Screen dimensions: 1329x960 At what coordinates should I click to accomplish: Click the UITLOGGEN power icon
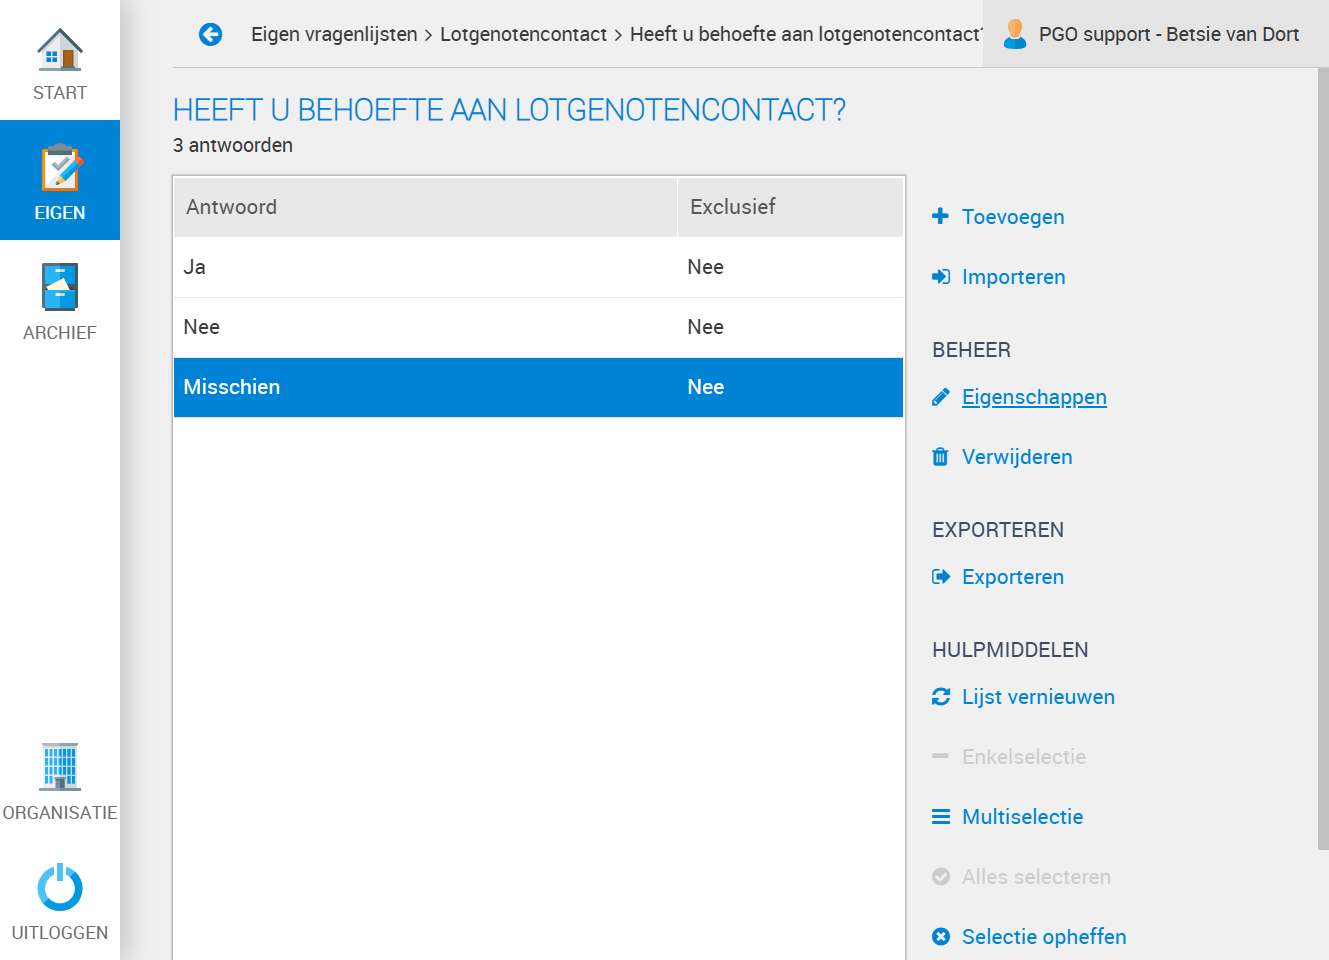pyautogui.click(x=60, y=887)
